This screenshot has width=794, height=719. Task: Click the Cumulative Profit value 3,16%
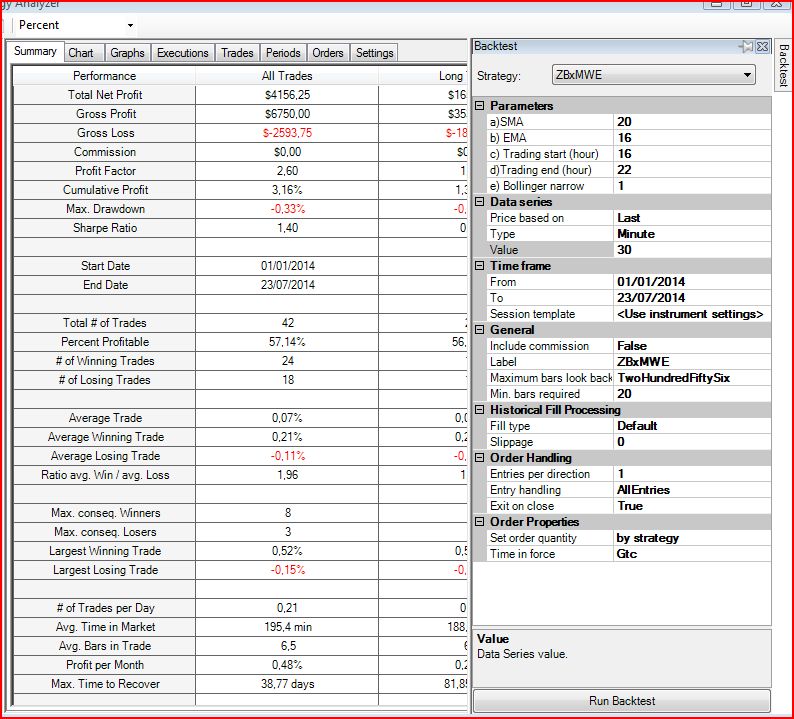[x=287, y=190]
